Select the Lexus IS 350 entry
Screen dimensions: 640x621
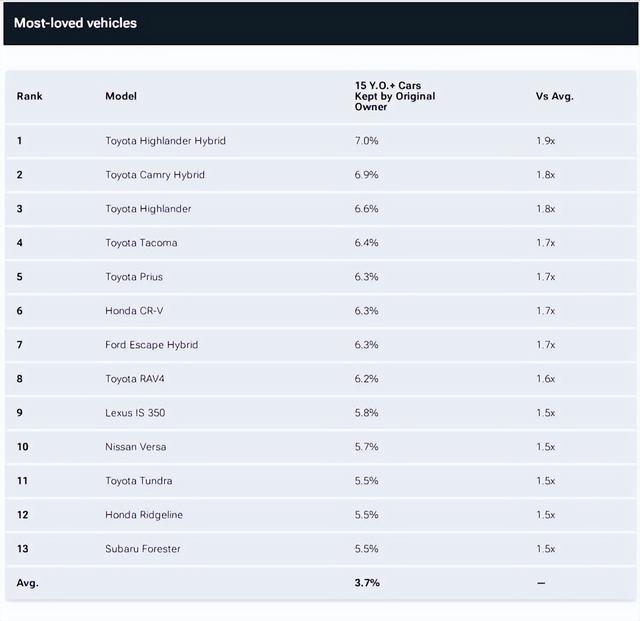click(135, 413)
